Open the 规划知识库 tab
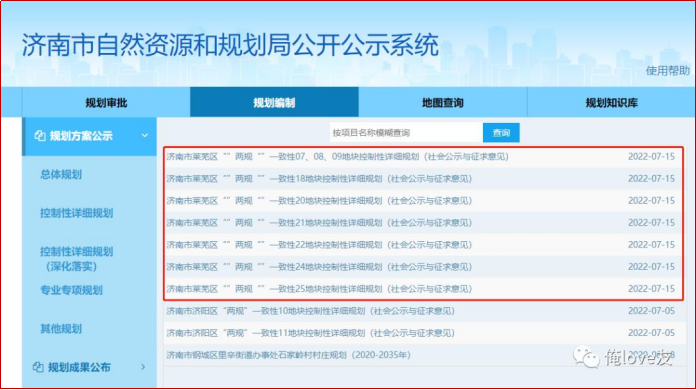 pyautogui.click(x=611, y=102)
